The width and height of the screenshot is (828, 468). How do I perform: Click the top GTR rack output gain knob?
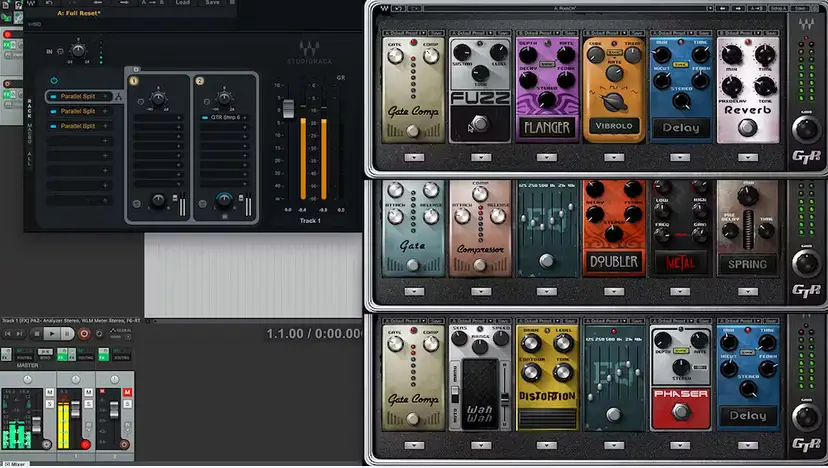(806, 129)
